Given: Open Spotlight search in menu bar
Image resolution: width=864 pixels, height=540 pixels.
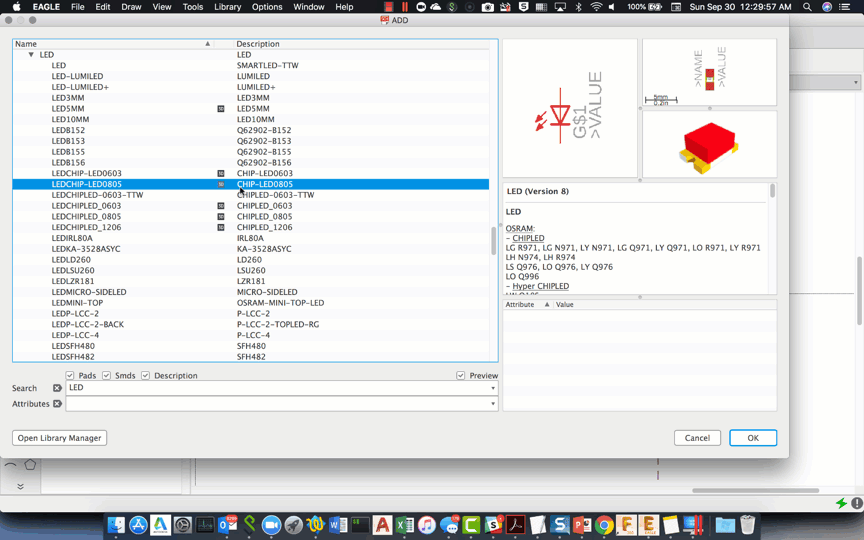Looking at the screenshot, I should coord(808,7).
